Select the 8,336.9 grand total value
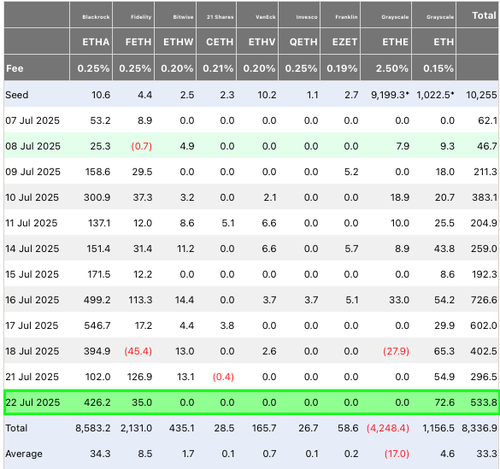 click(479, 428)
